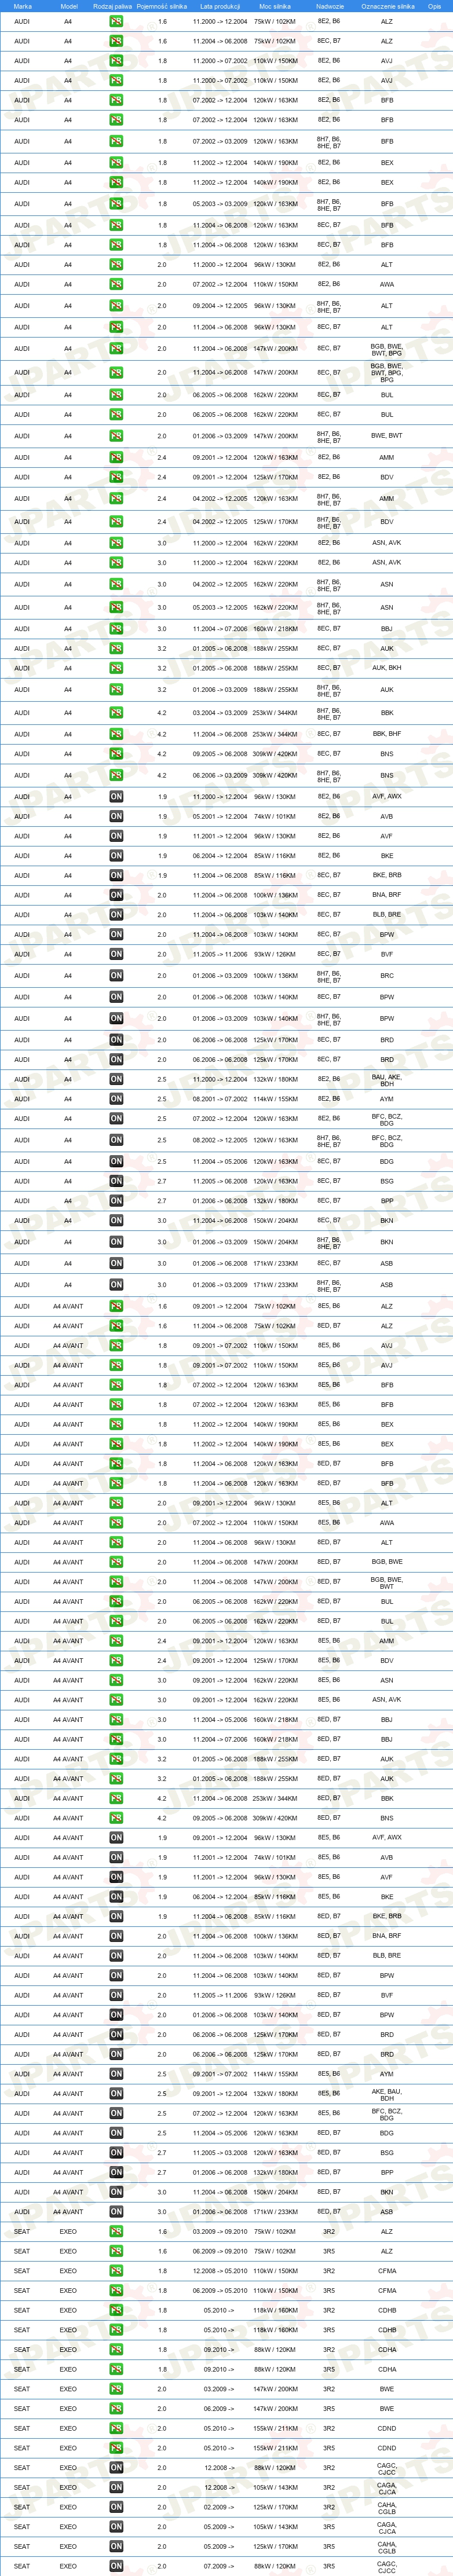
Task: Click petrol icon in Seat Exeo CDHB 3R2 row
Action: (116, 2310)
